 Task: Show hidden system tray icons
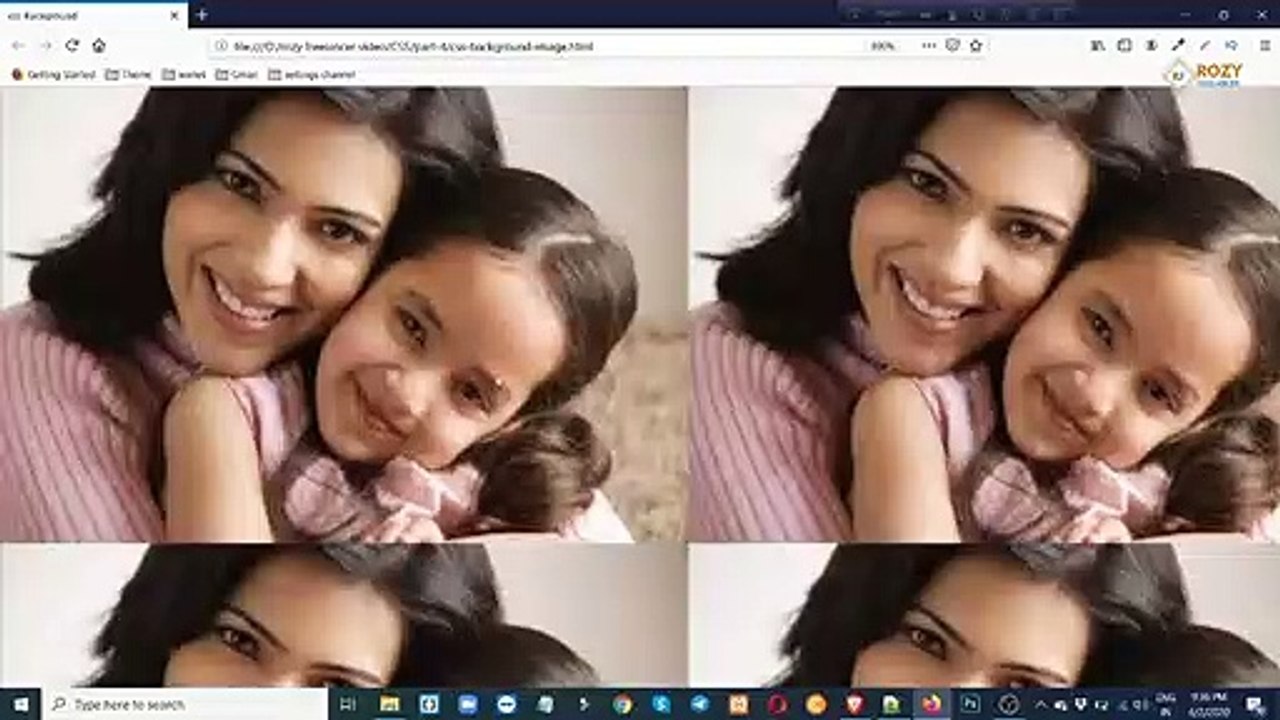pyautogui.click(x=1041, y=705)
